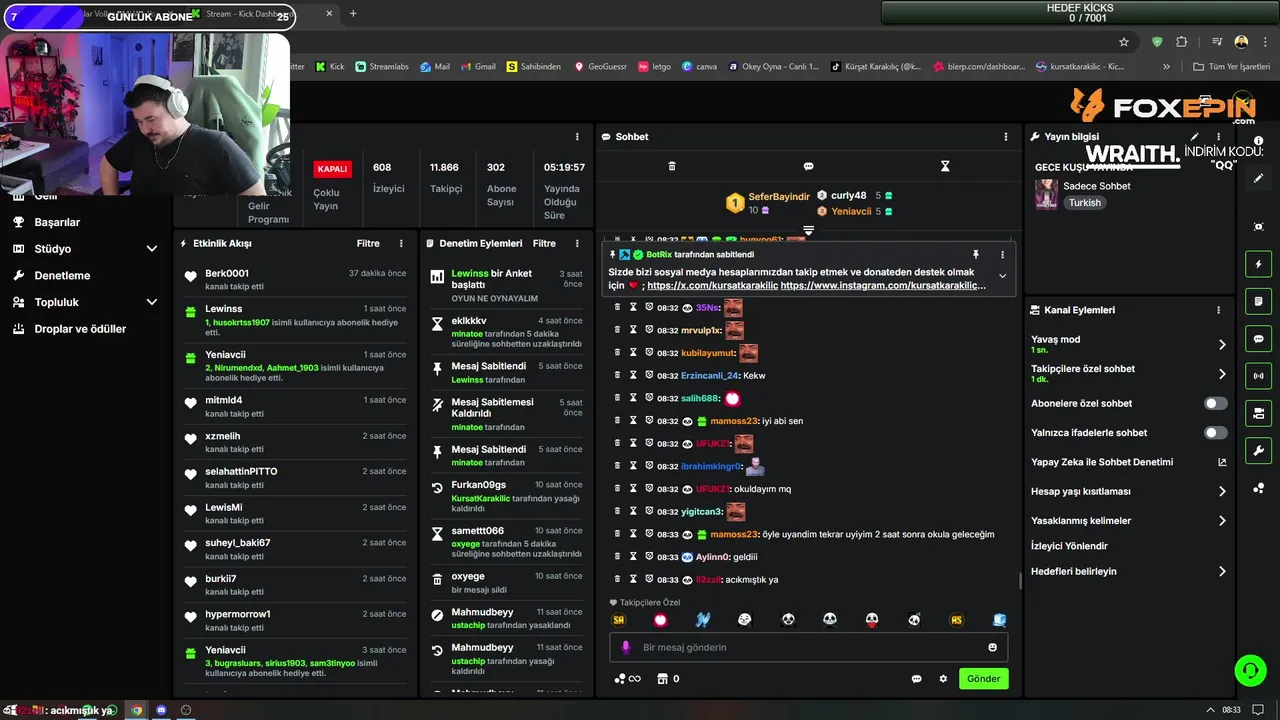Click the Chrome icon in the taskbar
Viewport: 1280px width, 720px height.
click(x=137, y=710)
